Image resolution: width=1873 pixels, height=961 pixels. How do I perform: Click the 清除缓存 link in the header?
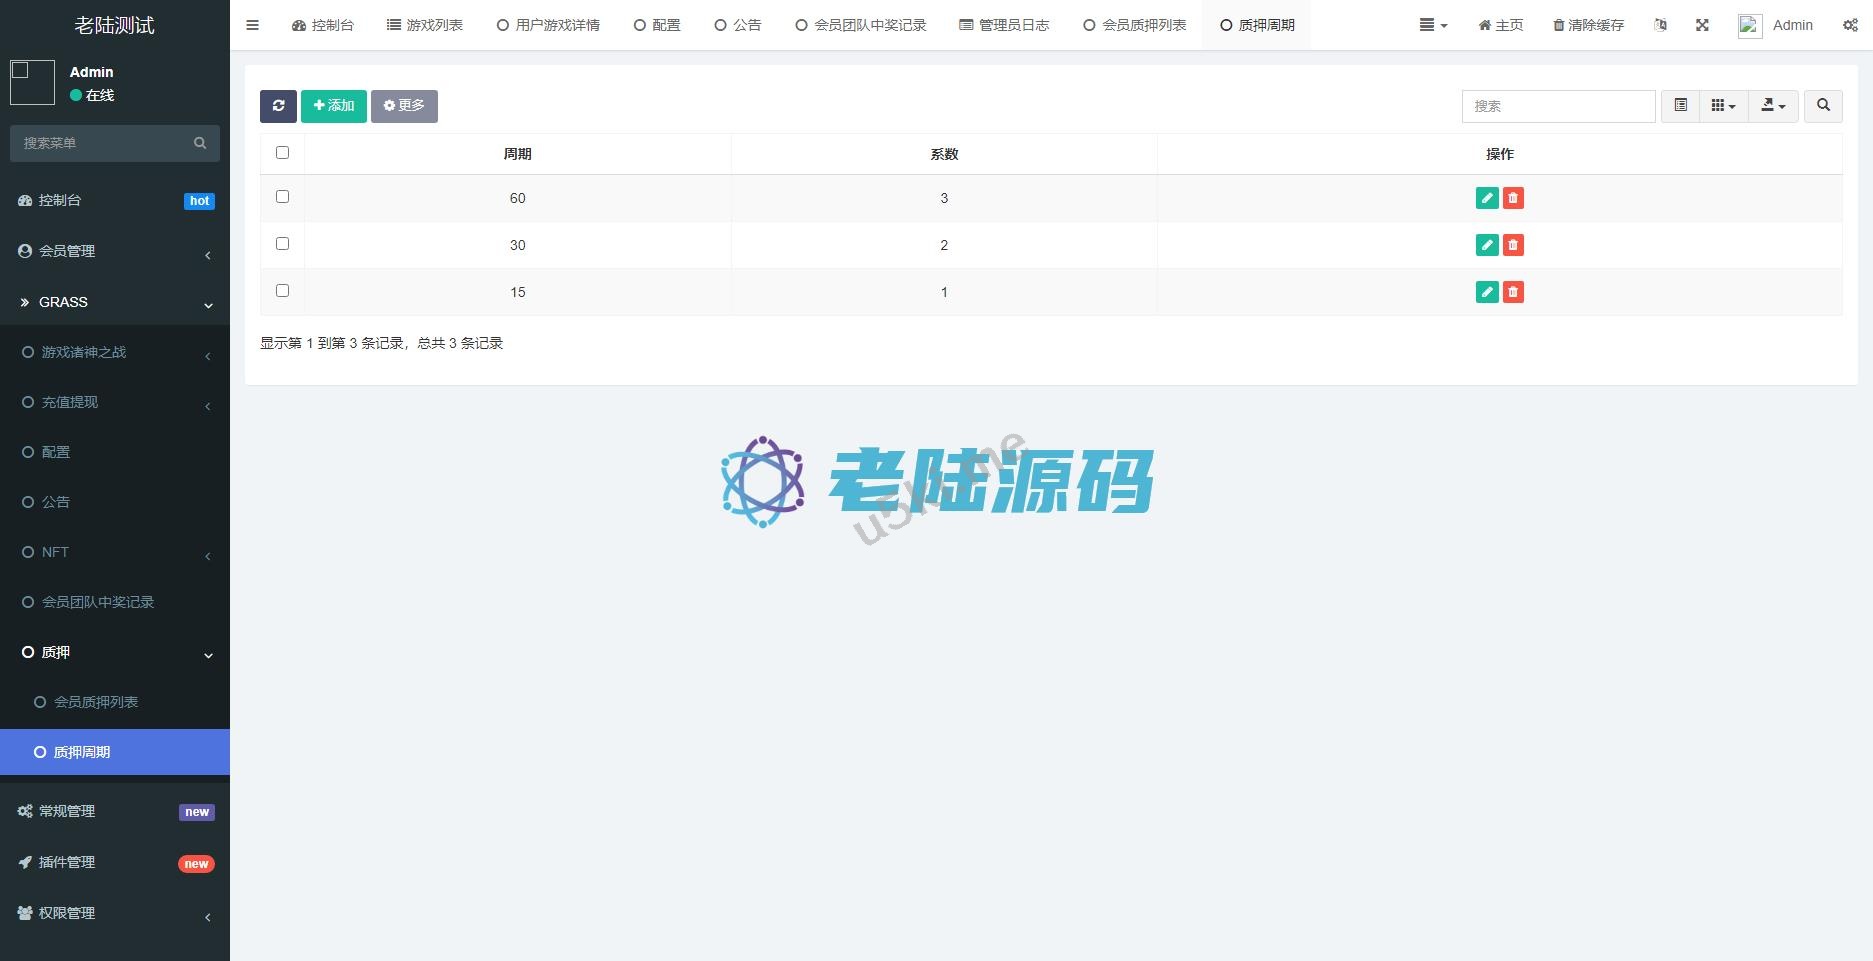(x=1588, y=25)
